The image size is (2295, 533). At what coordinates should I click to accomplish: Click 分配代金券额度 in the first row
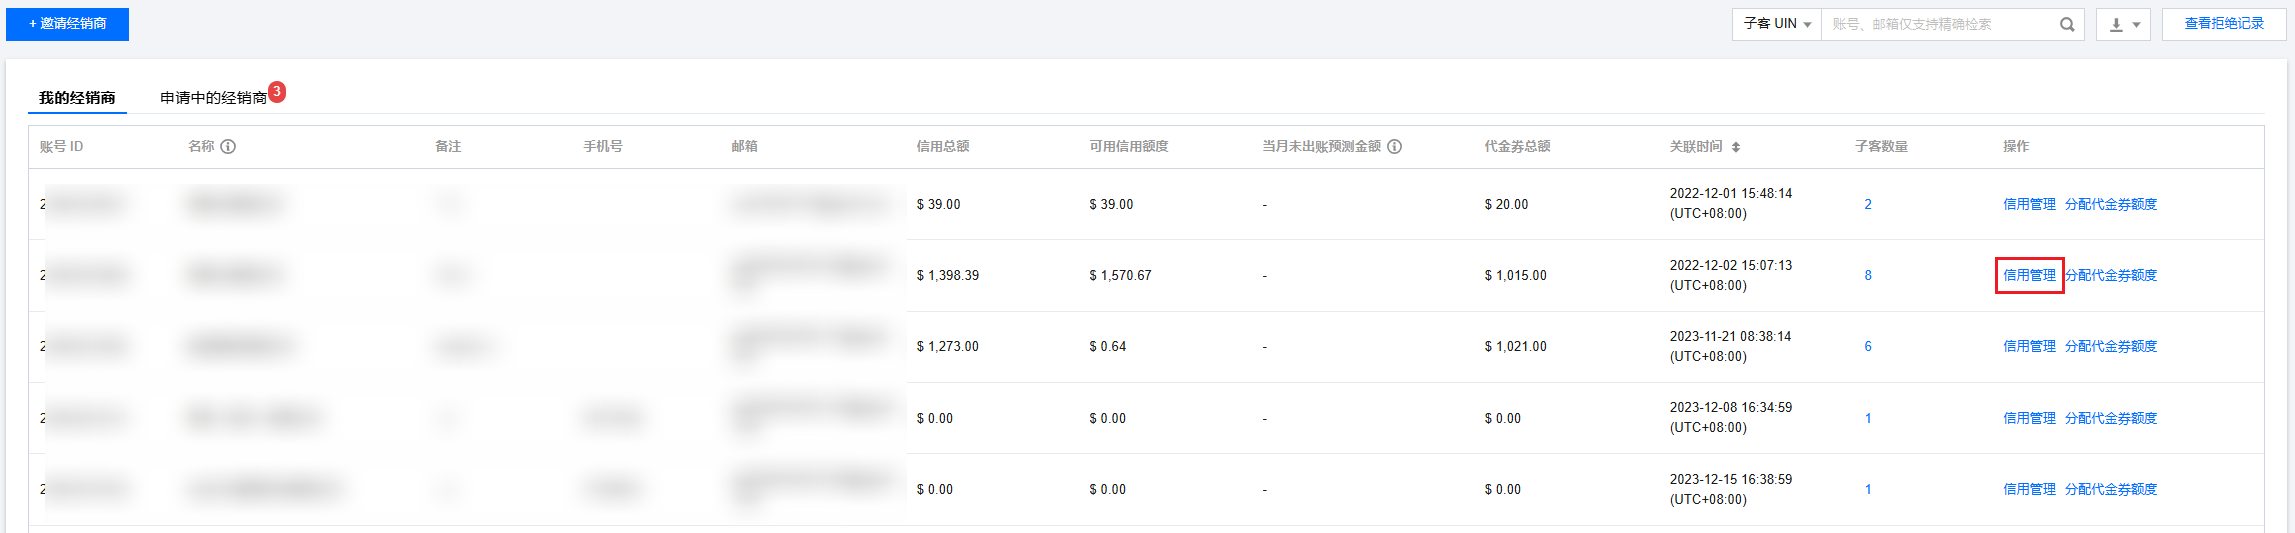coord(2110,204)
